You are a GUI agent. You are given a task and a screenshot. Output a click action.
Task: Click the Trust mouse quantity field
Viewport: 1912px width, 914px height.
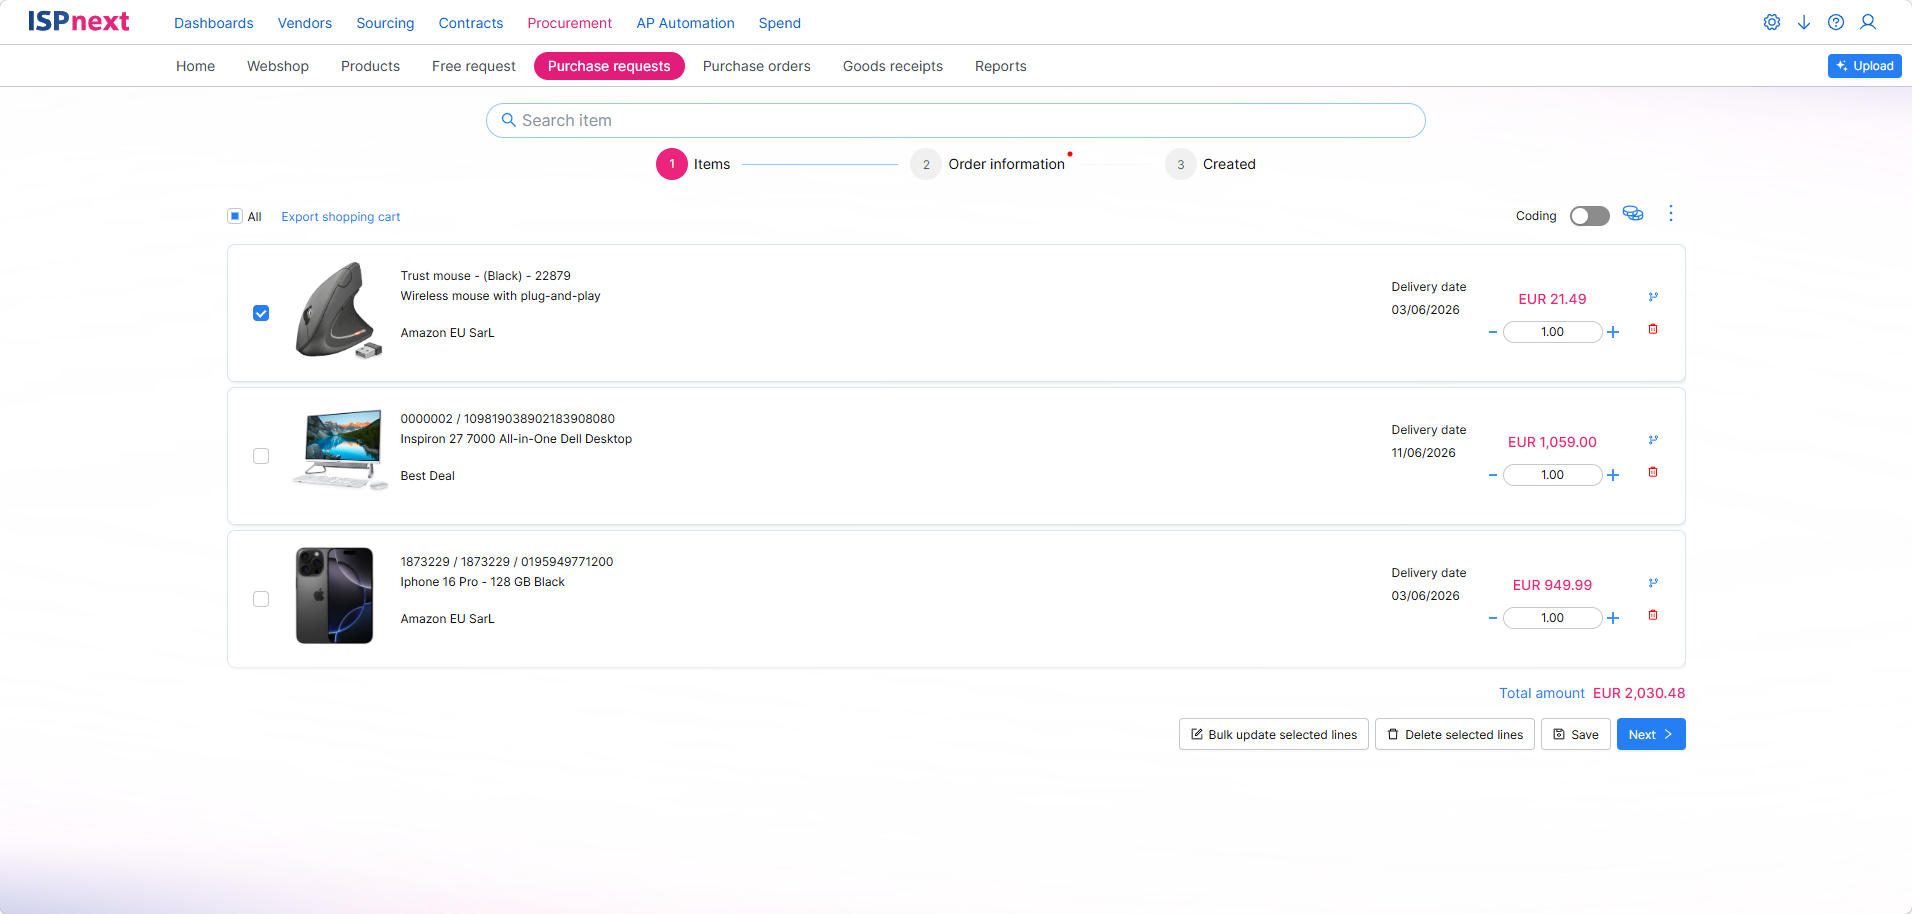pos(1553,332)
